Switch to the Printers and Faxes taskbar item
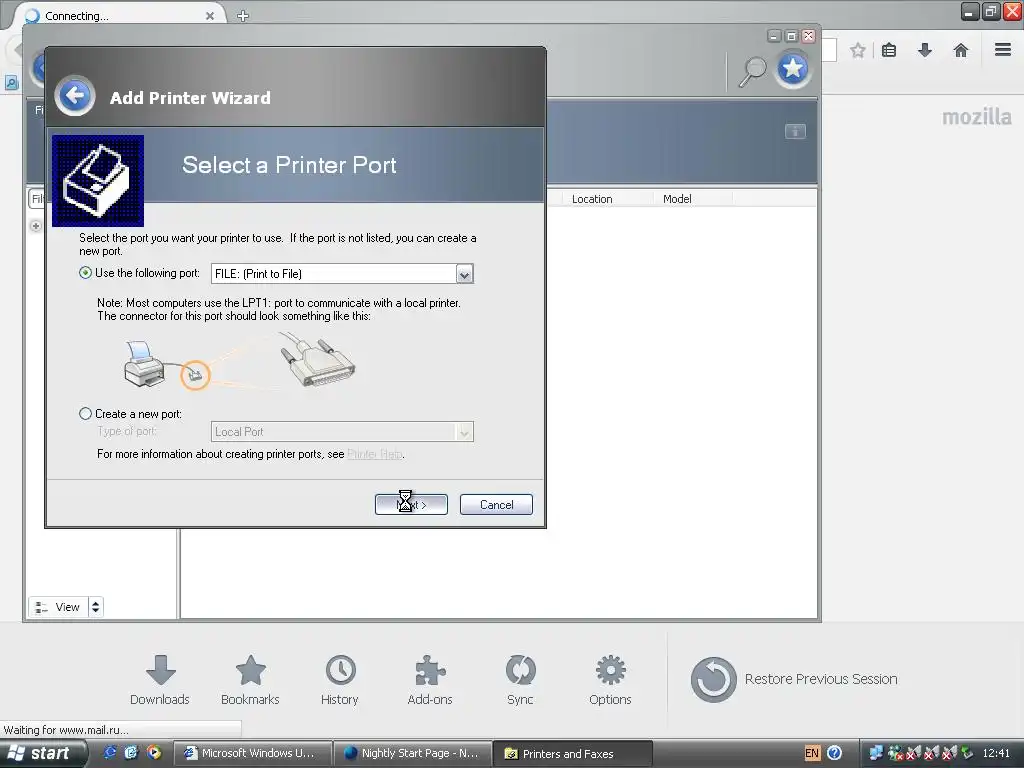Viewport: 1024px width, 768px height. click(573, 754)
